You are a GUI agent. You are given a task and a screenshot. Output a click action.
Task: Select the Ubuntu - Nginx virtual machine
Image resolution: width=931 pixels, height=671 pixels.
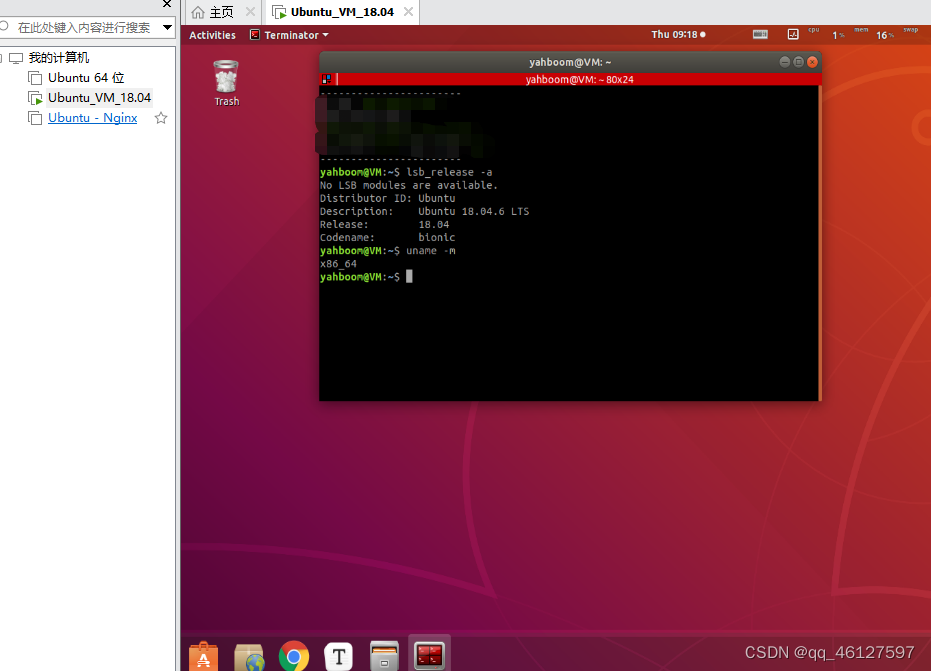coord(91,118)
